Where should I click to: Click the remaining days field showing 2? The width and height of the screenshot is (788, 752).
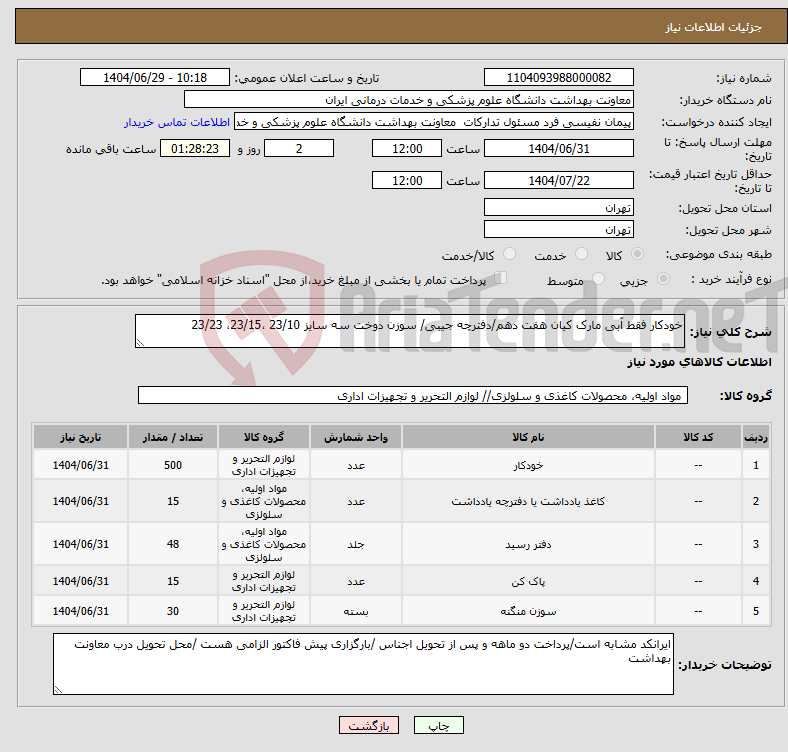[299, 148]
